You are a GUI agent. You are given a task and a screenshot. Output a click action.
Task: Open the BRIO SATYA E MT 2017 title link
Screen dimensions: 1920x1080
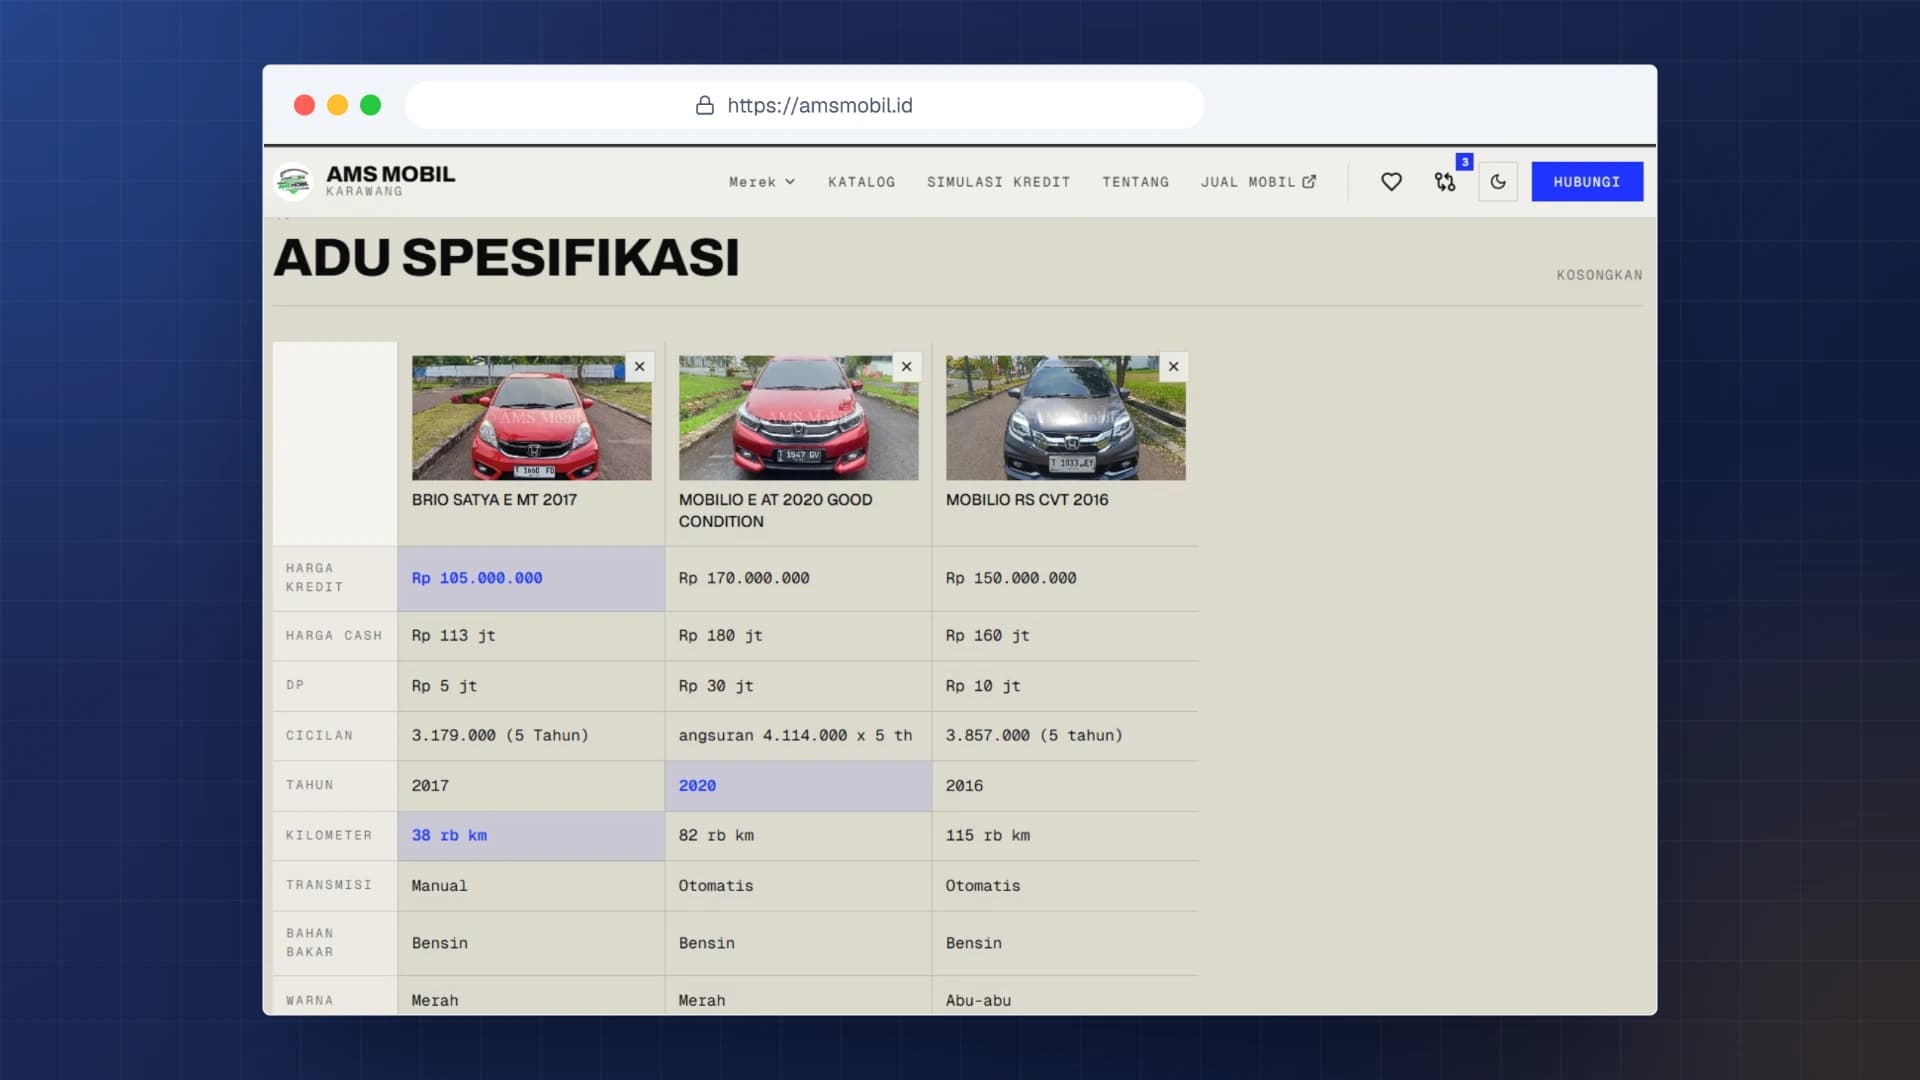point(494,500)
